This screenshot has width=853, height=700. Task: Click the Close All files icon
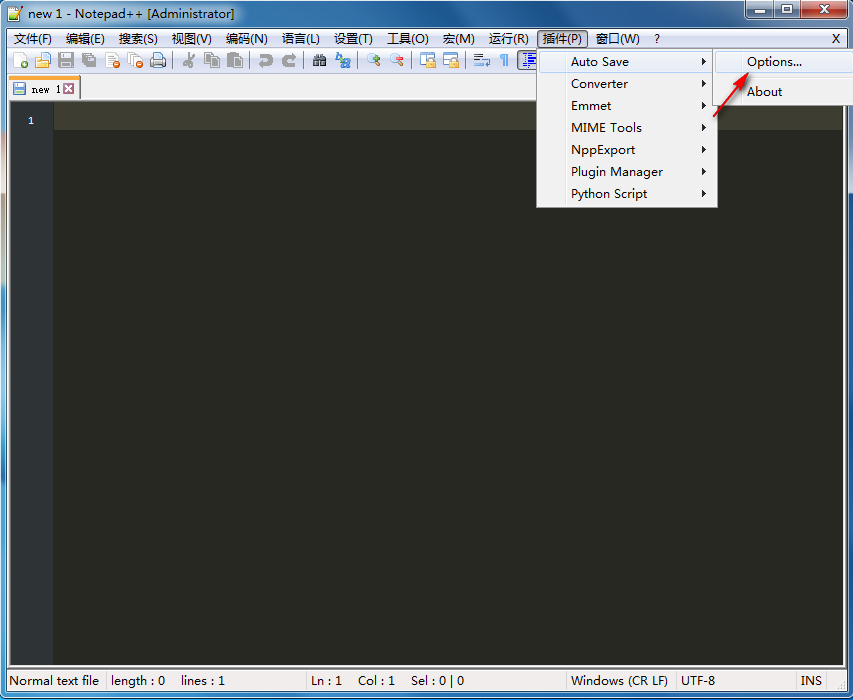click(135, 60)
